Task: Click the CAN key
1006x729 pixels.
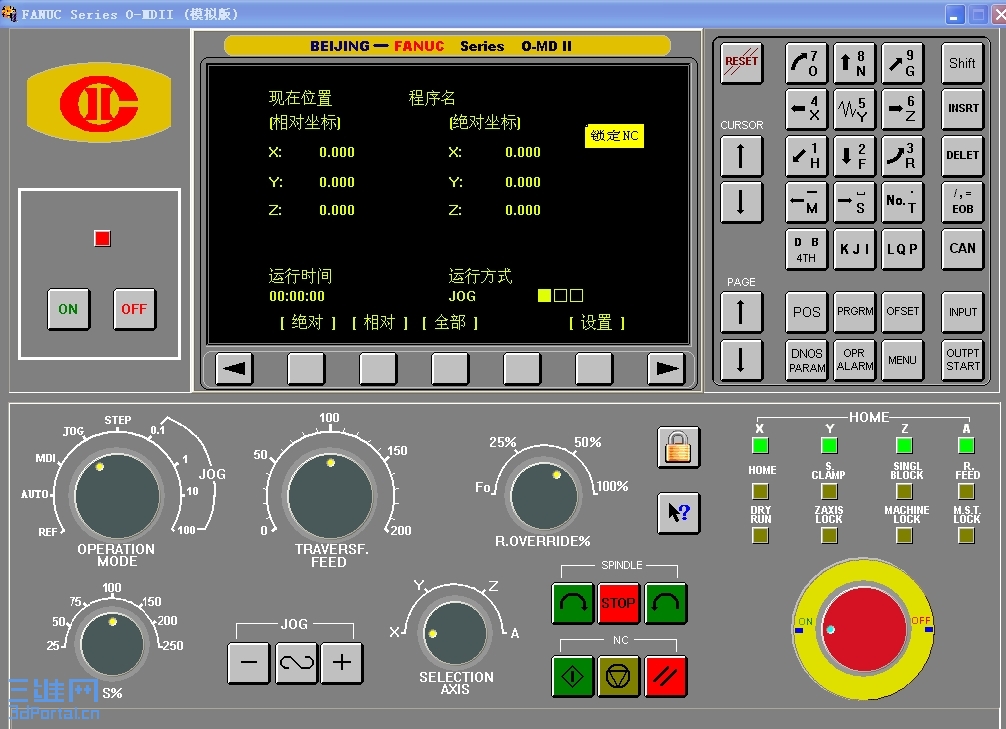Action: click(962, 249)
